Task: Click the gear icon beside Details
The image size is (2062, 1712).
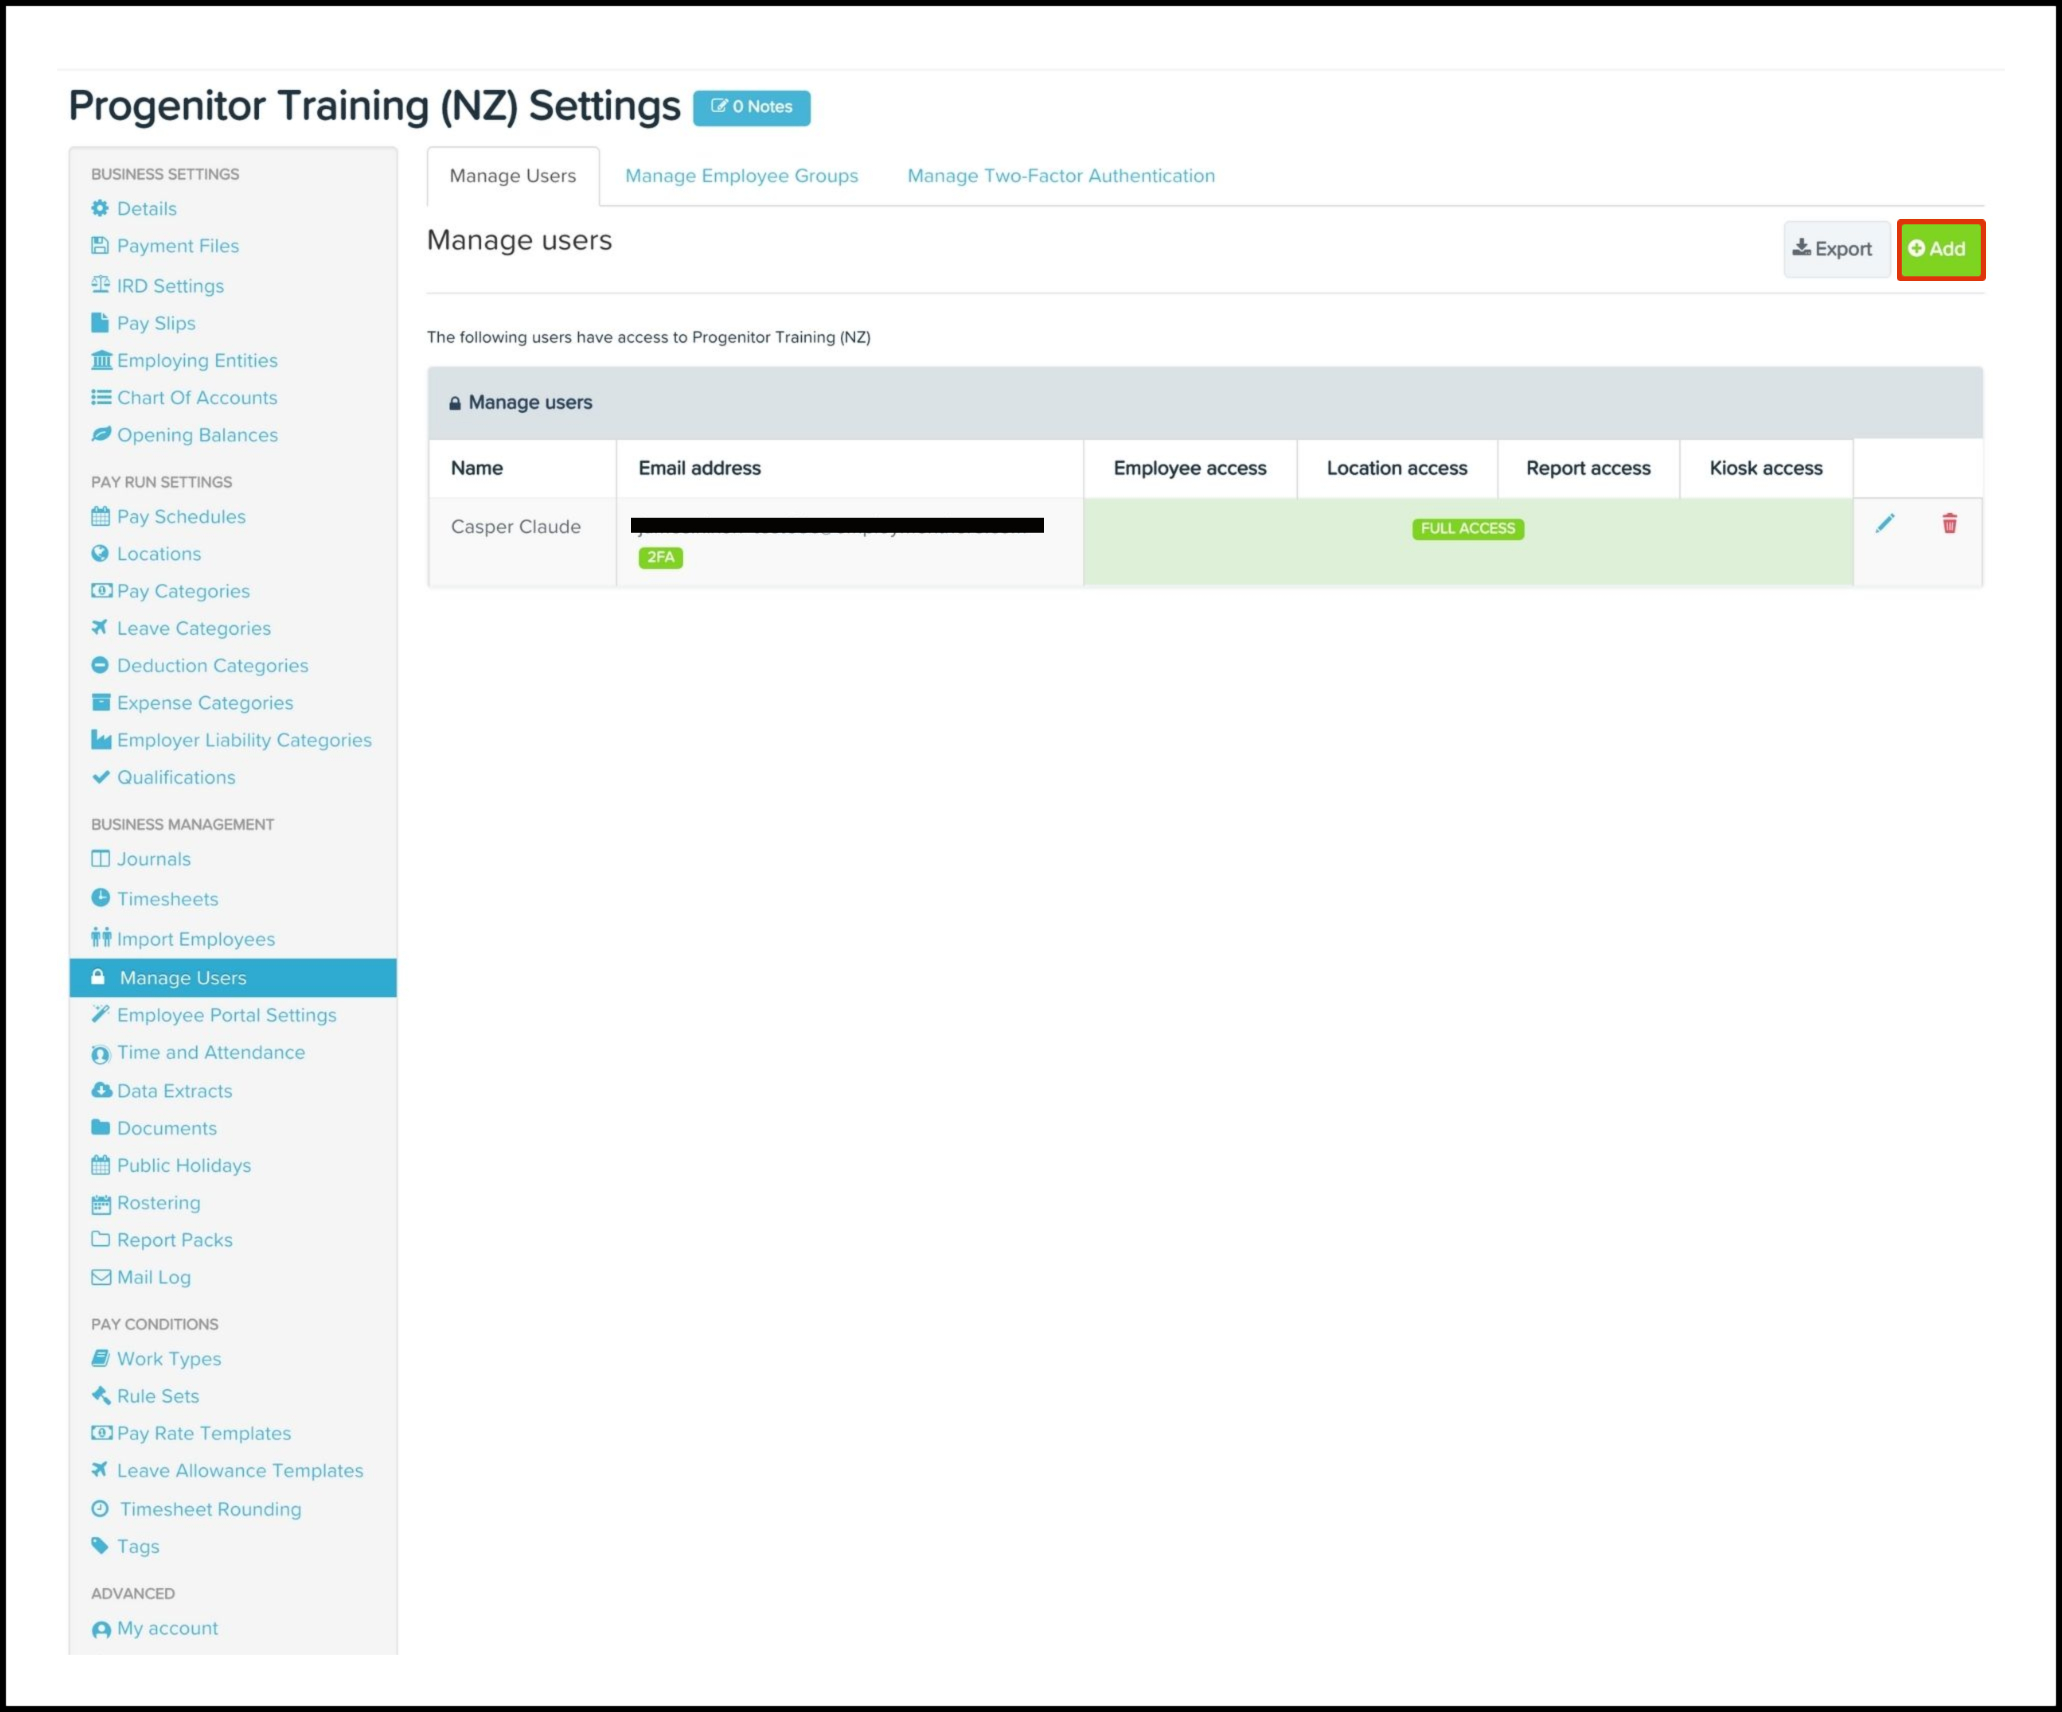Action: (100, 208)
